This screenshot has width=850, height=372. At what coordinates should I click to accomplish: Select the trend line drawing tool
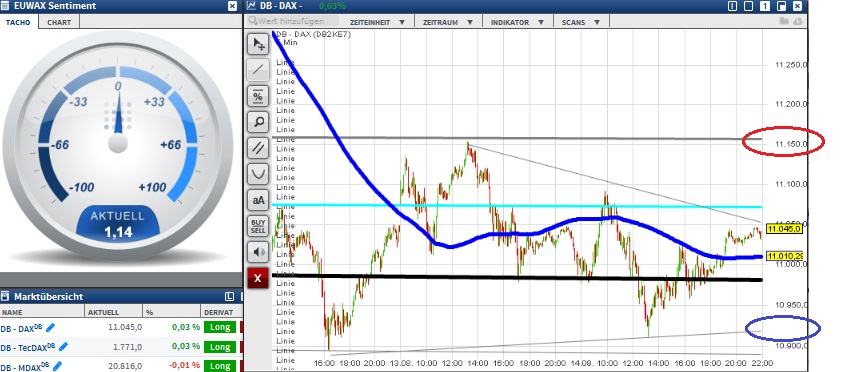259,70
